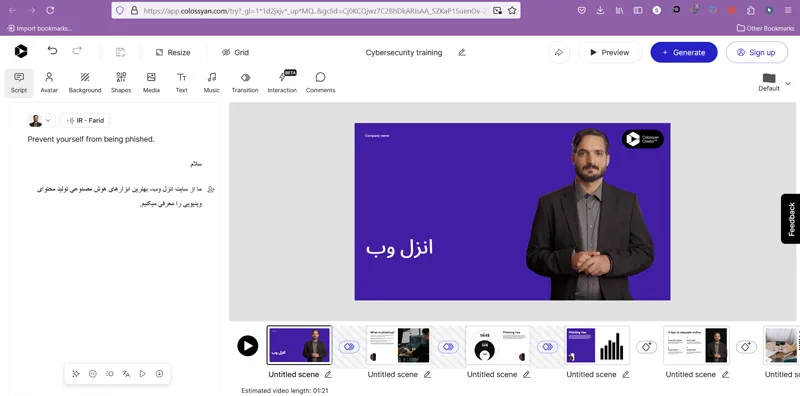Open the Music tool
This screenshot has height=396, width=800.
point(212,83)
